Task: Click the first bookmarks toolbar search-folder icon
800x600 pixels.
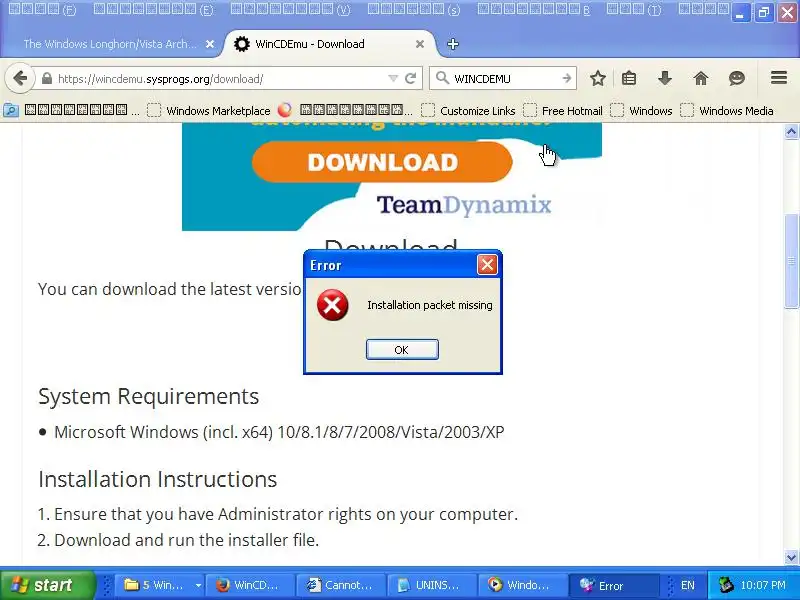Action: 11,110
